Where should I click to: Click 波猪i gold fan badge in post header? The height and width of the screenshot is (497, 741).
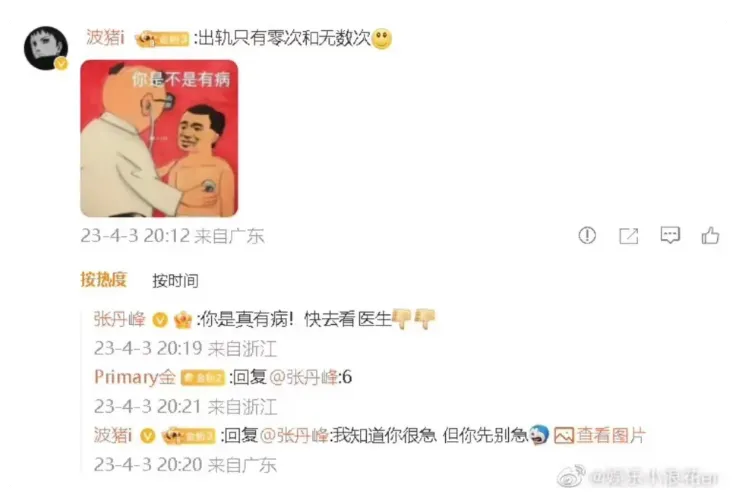[x=162, y=39]
